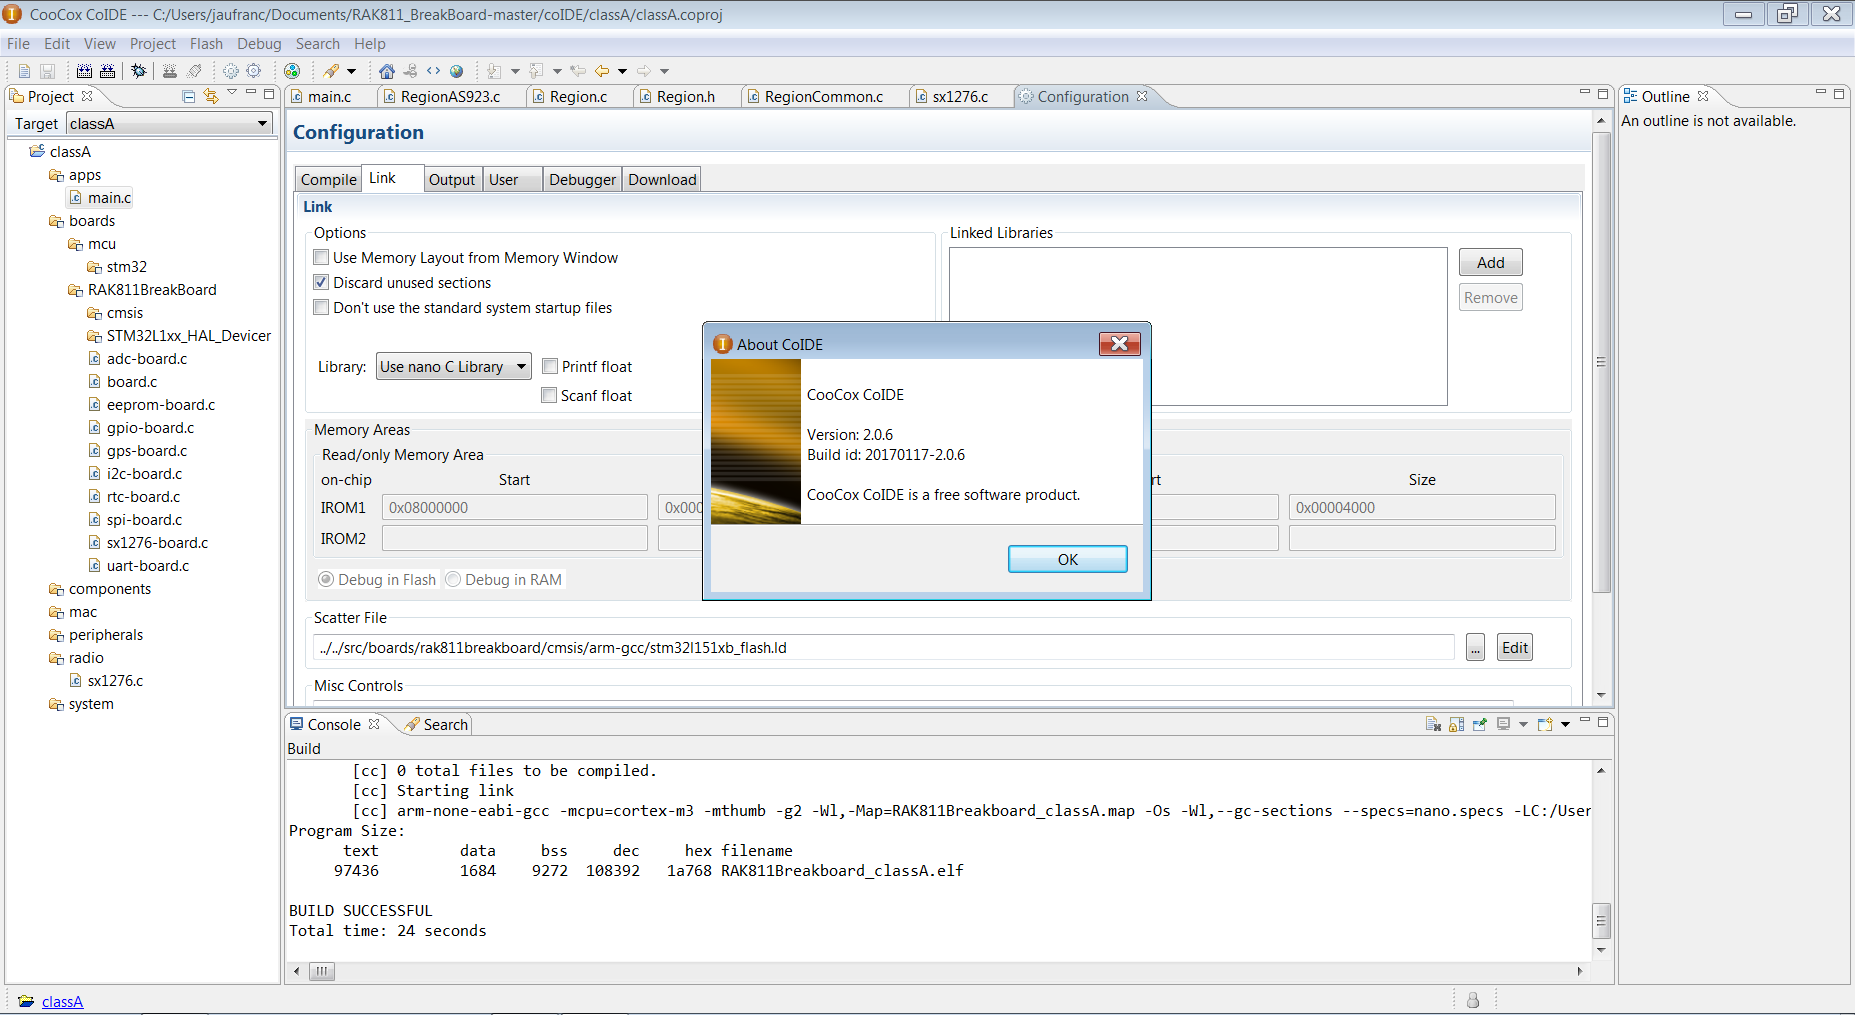Click the Add linked library button
This screenshot has height=1015, width=1855.
(x=1490, y=262)
